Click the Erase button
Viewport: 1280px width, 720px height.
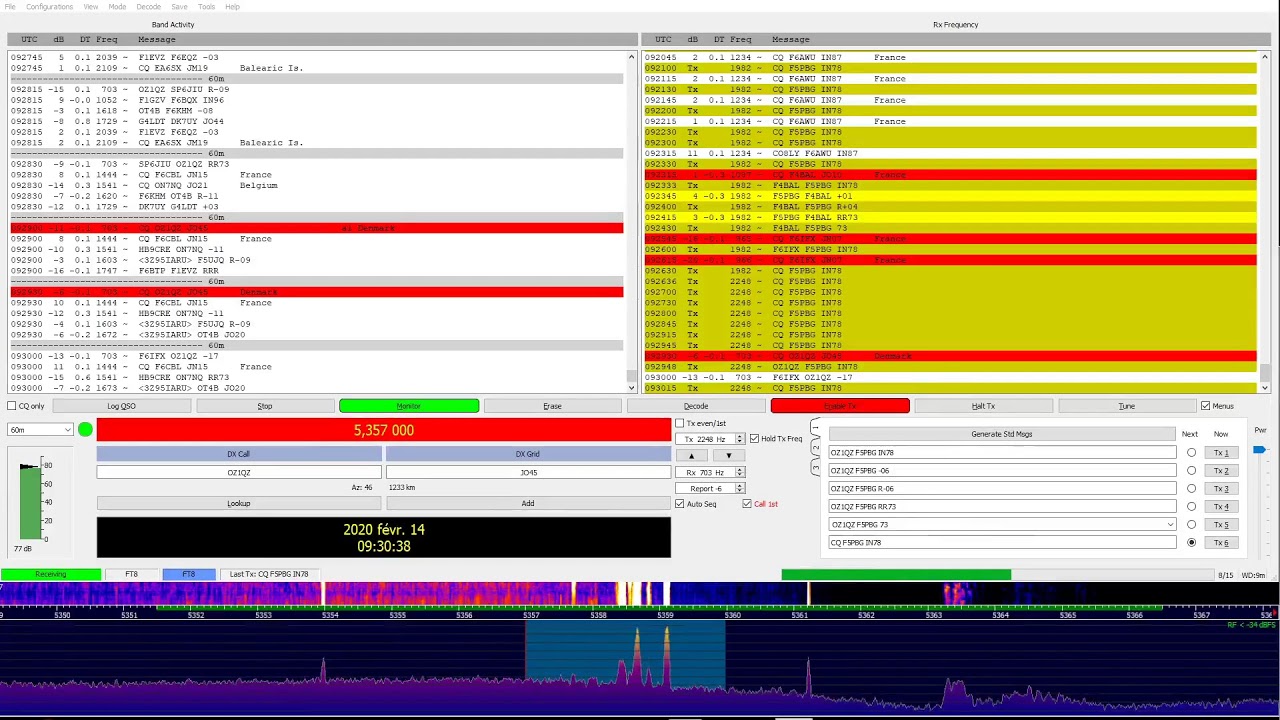(553, 406)
